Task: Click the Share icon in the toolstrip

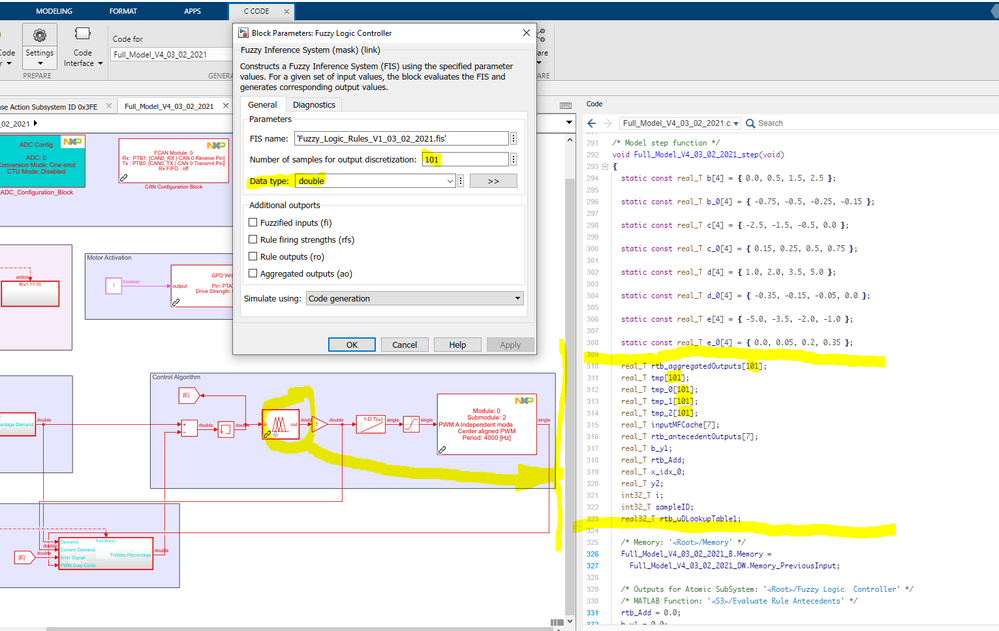Action: [542, 35]
